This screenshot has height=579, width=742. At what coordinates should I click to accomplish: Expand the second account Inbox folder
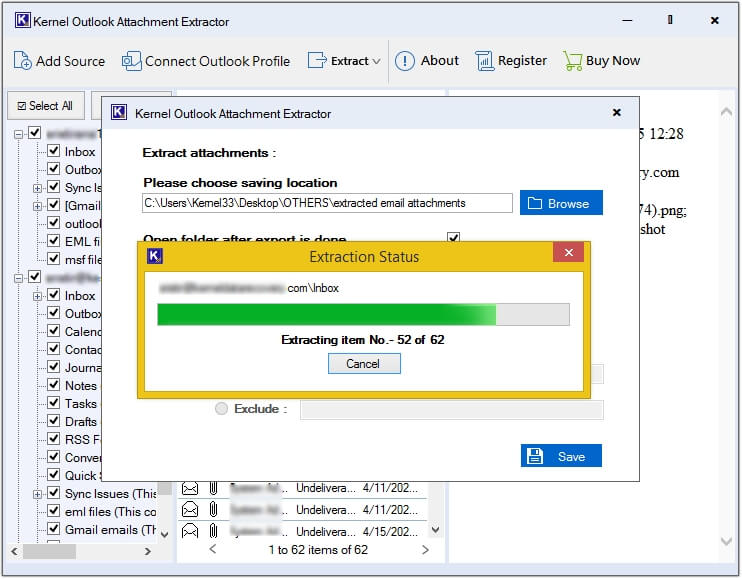tap(37, 296)
